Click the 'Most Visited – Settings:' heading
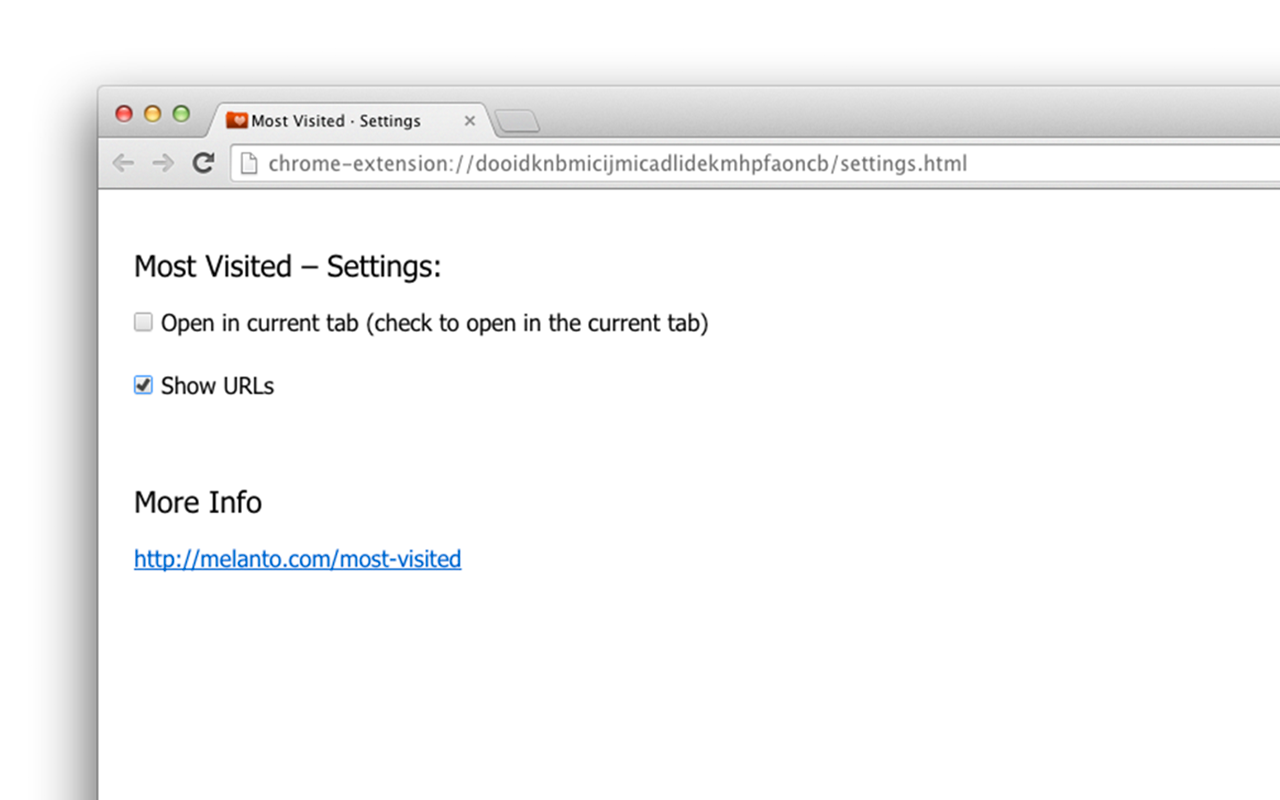Image resolution: width=1280 pixels, height=800 pixels. click(x=287, y=267)
